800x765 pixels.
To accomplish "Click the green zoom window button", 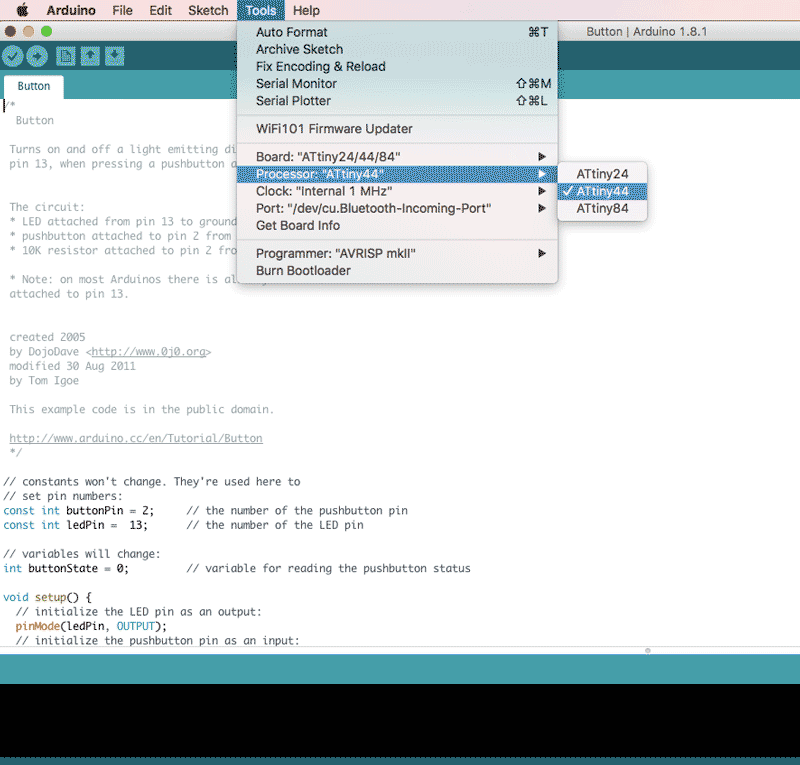I will (x=46, y=32).
